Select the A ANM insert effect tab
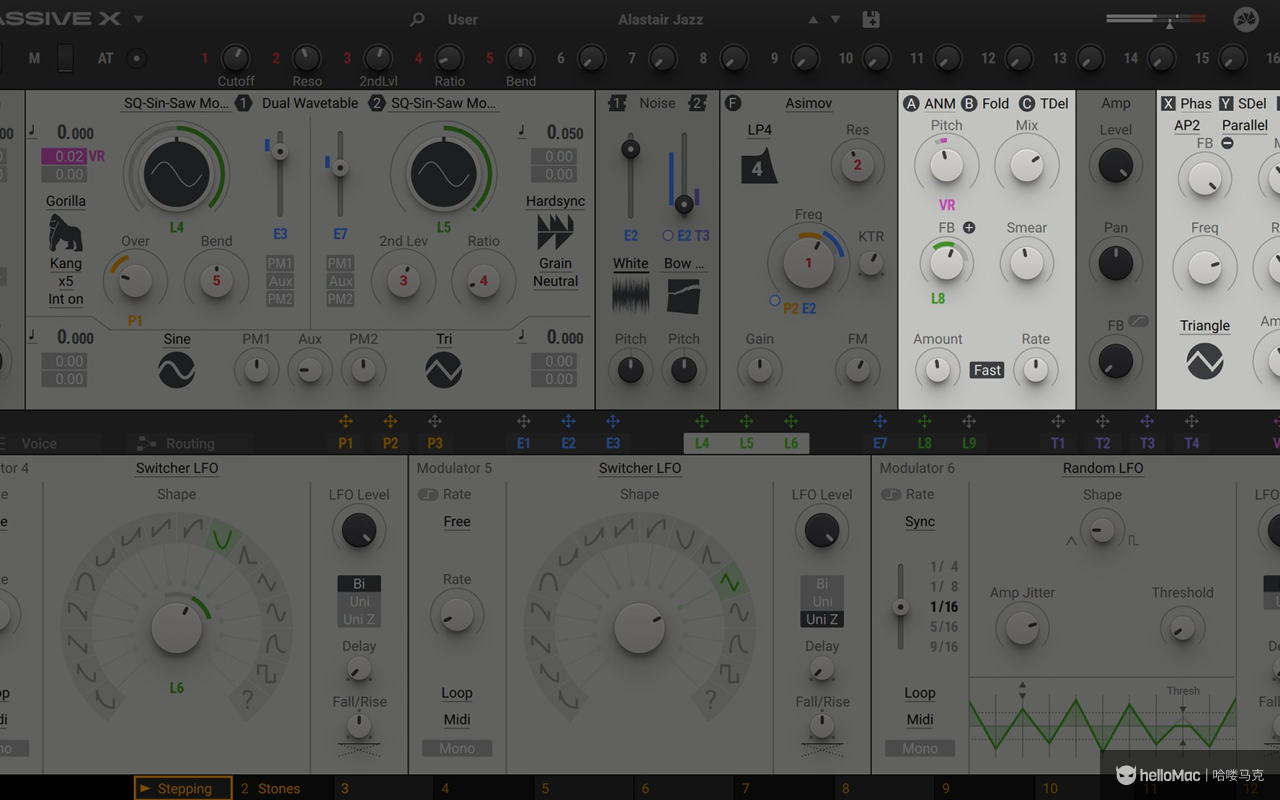This screenshot has height=800, width=1280. pyautogui.click(x=930, y=103)
